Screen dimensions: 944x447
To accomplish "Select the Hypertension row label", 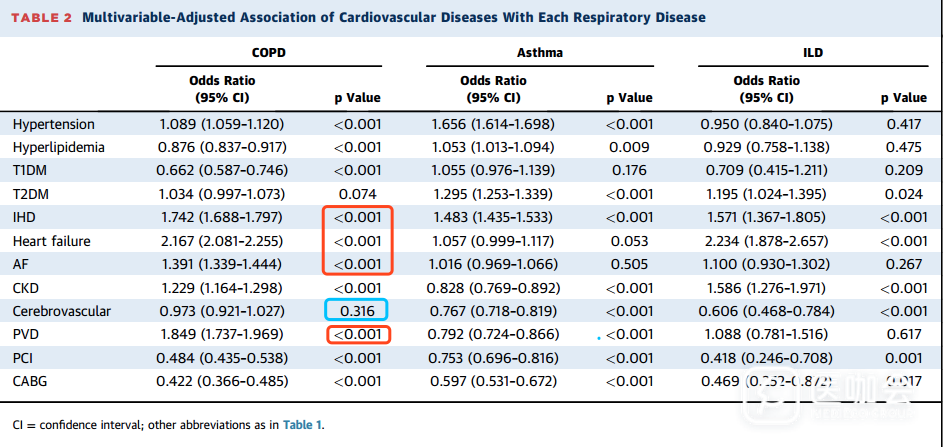I will pos(54,125).
